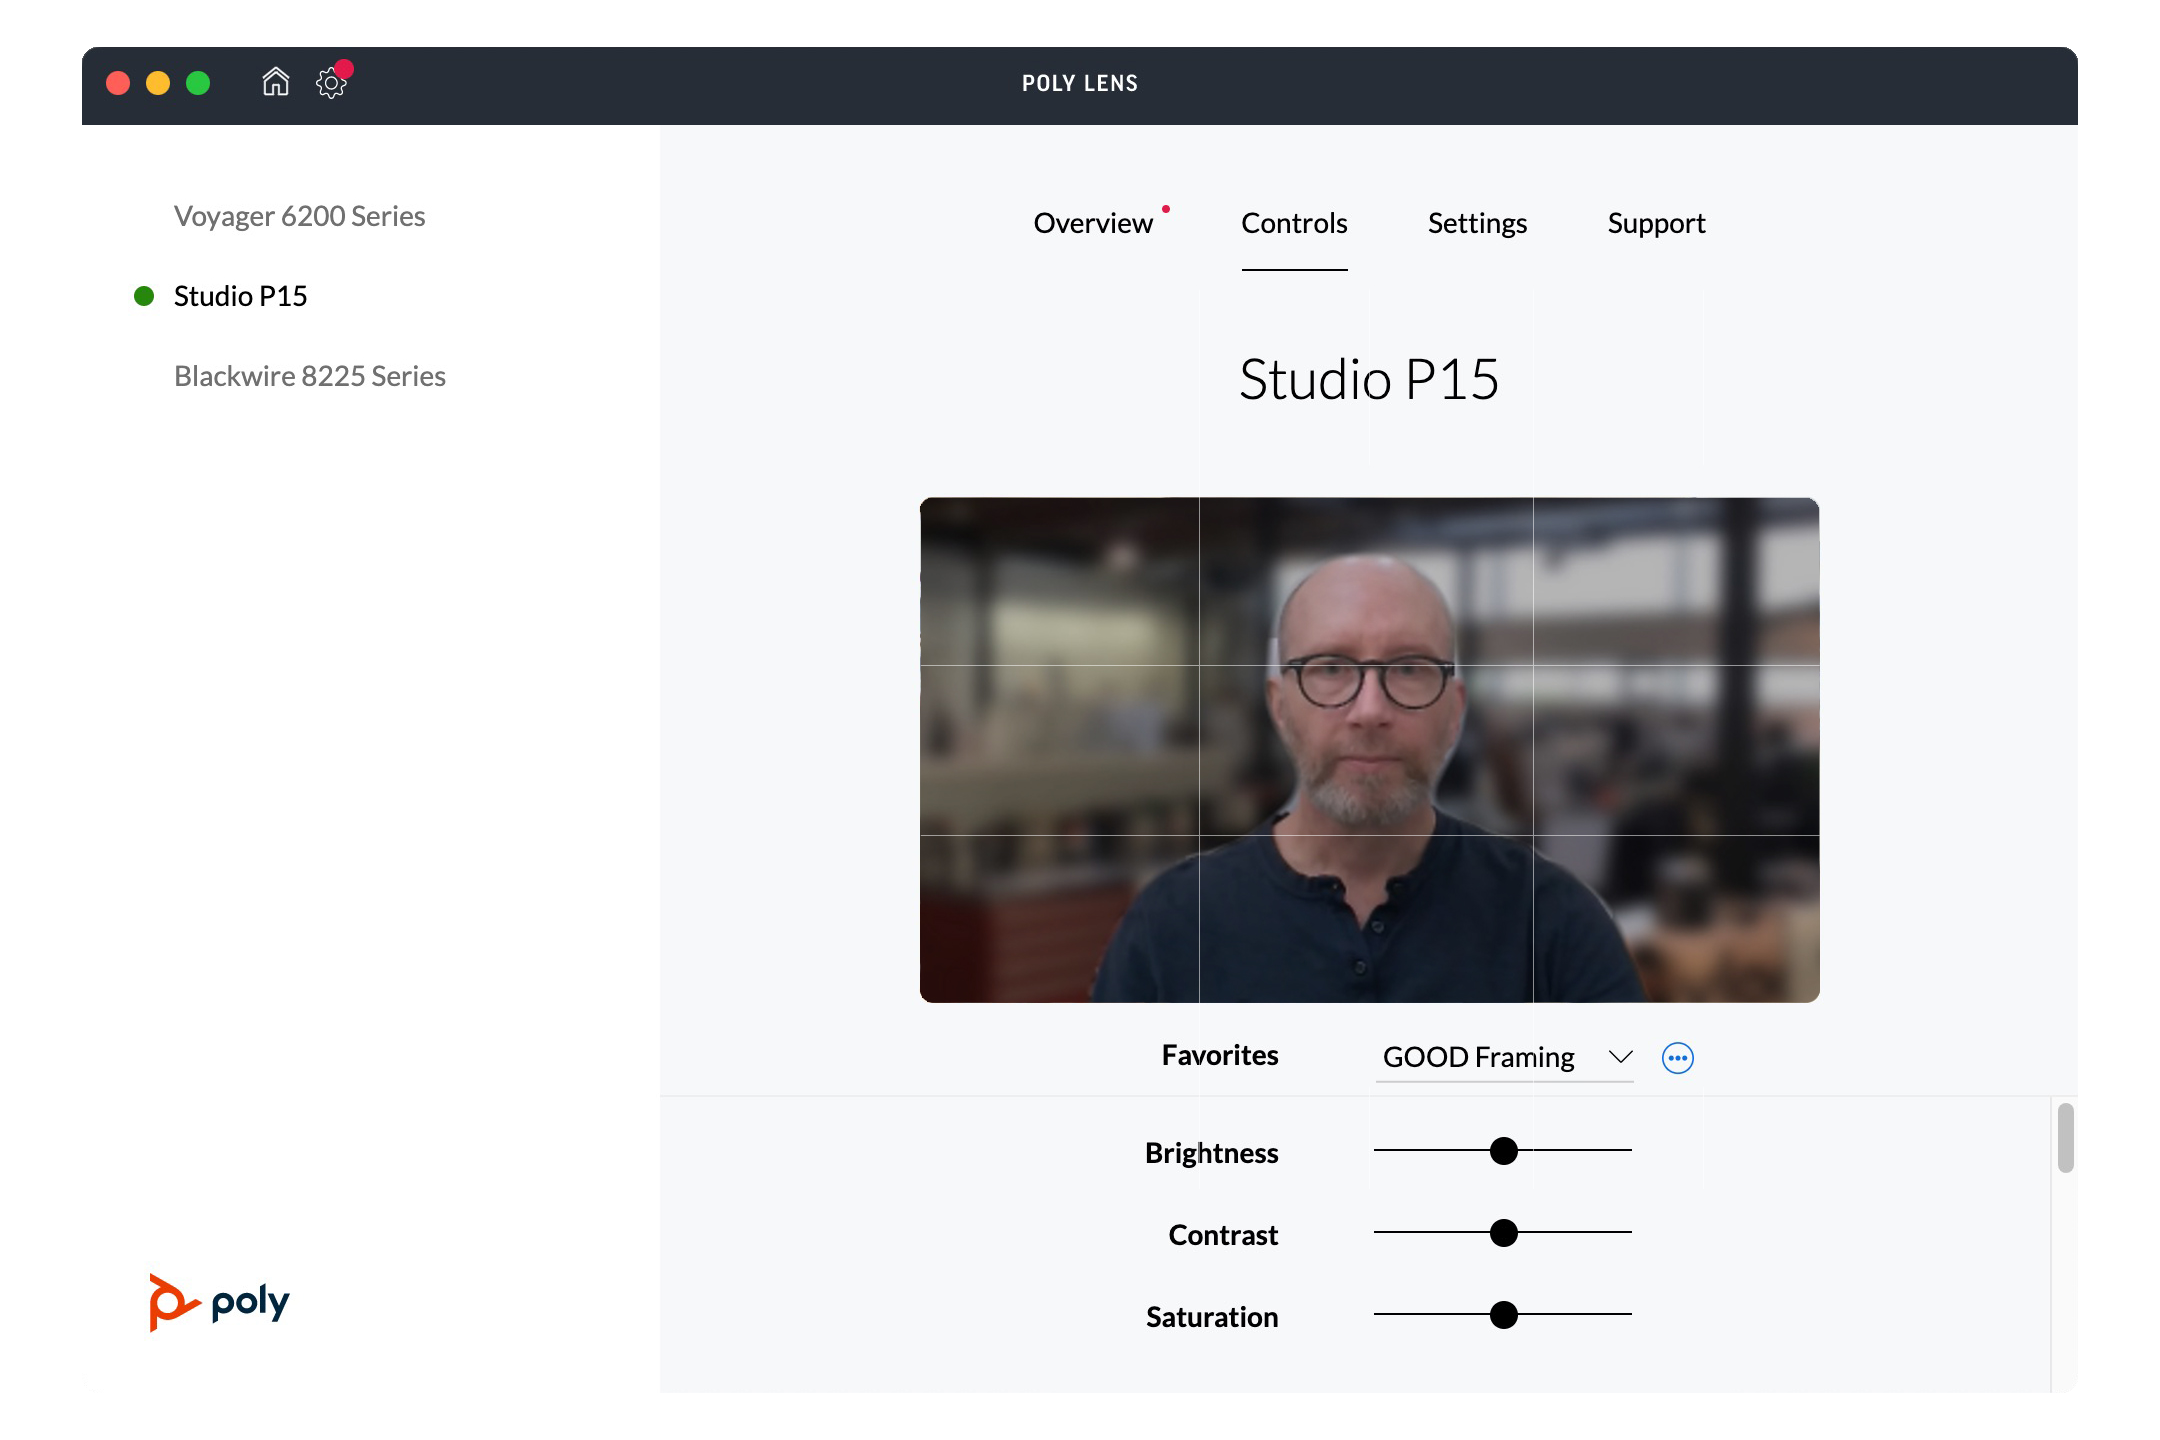Switch to the Overview tab
The height and width of the screenshot is (1440, 2160).
click(x=1092, y=223)
